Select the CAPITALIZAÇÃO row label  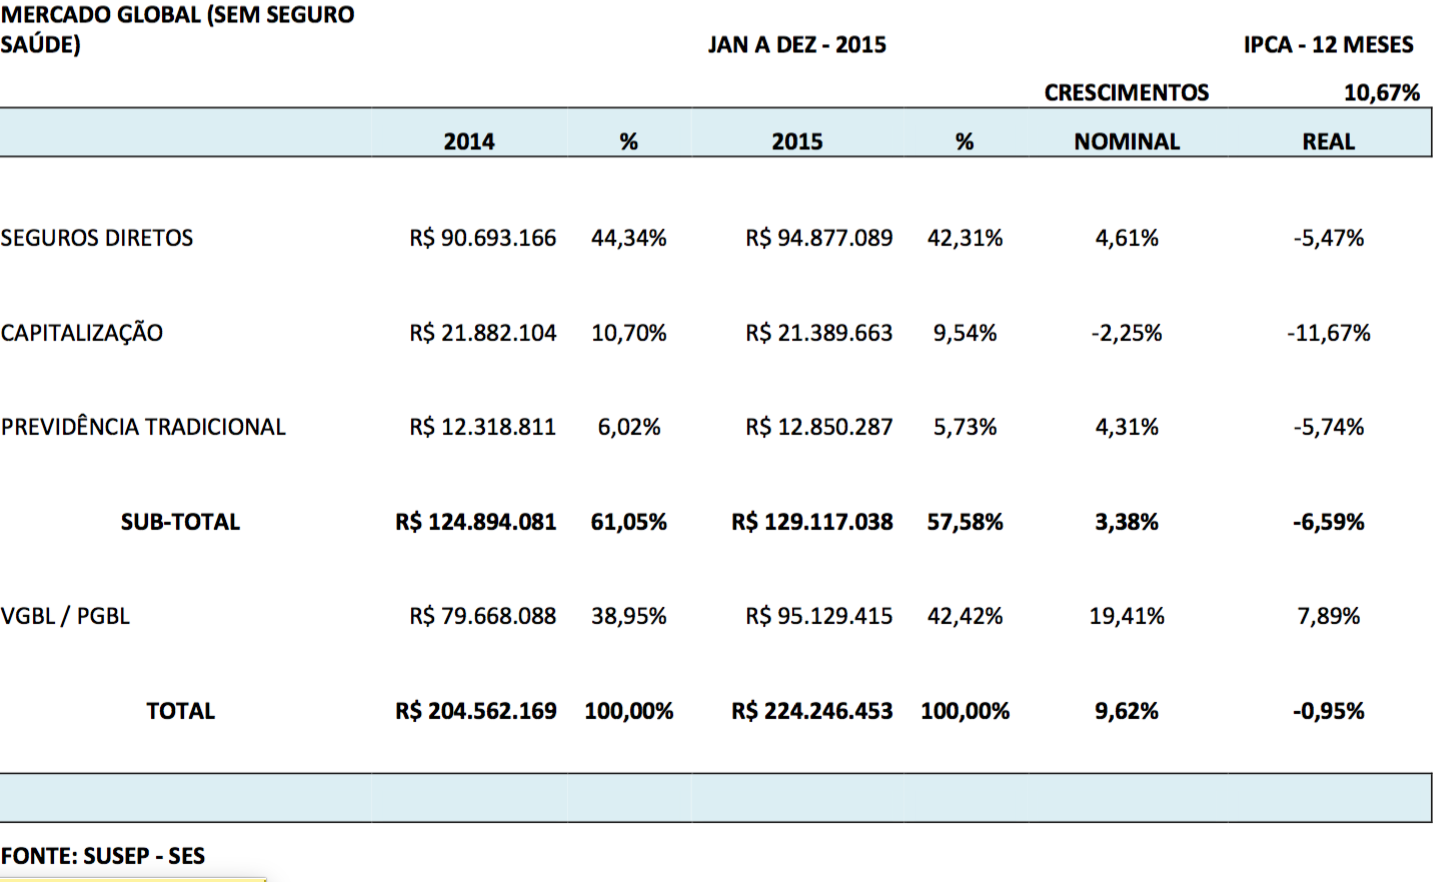(x=82, y=333)
